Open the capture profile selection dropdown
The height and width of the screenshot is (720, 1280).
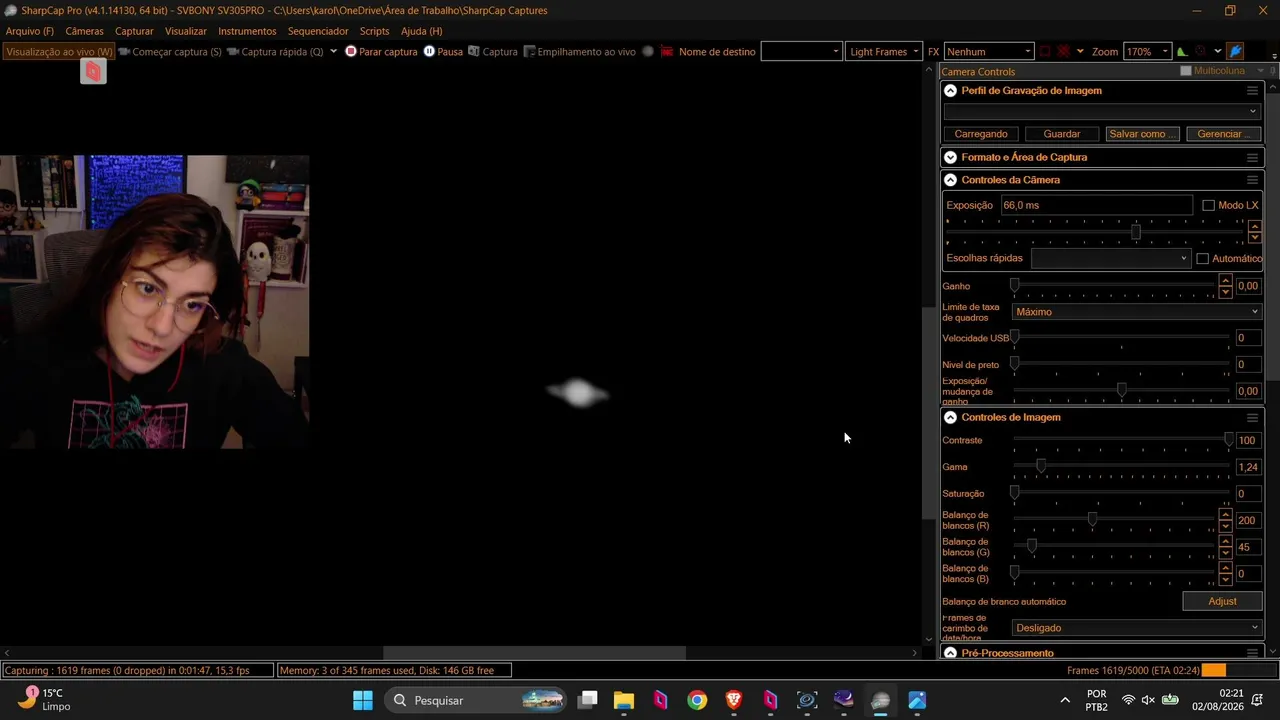coord(1101,111)
